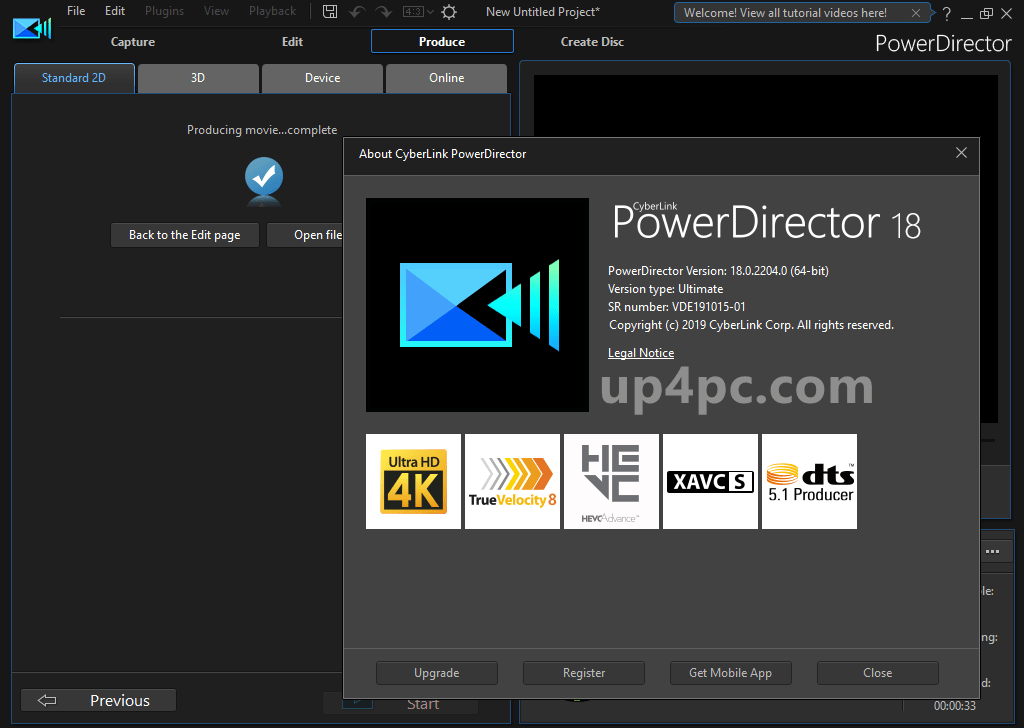Dismiss the tutorial videos welcome banner
1024x728 pixels.
(x=916, y=12)
